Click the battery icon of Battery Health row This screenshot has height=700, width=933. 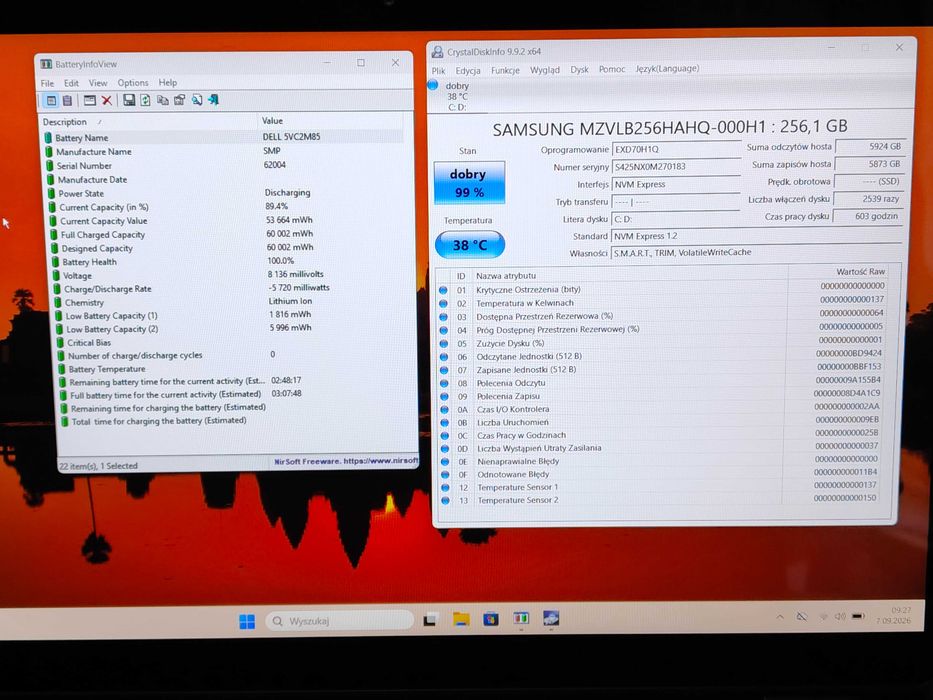point(55,262)
